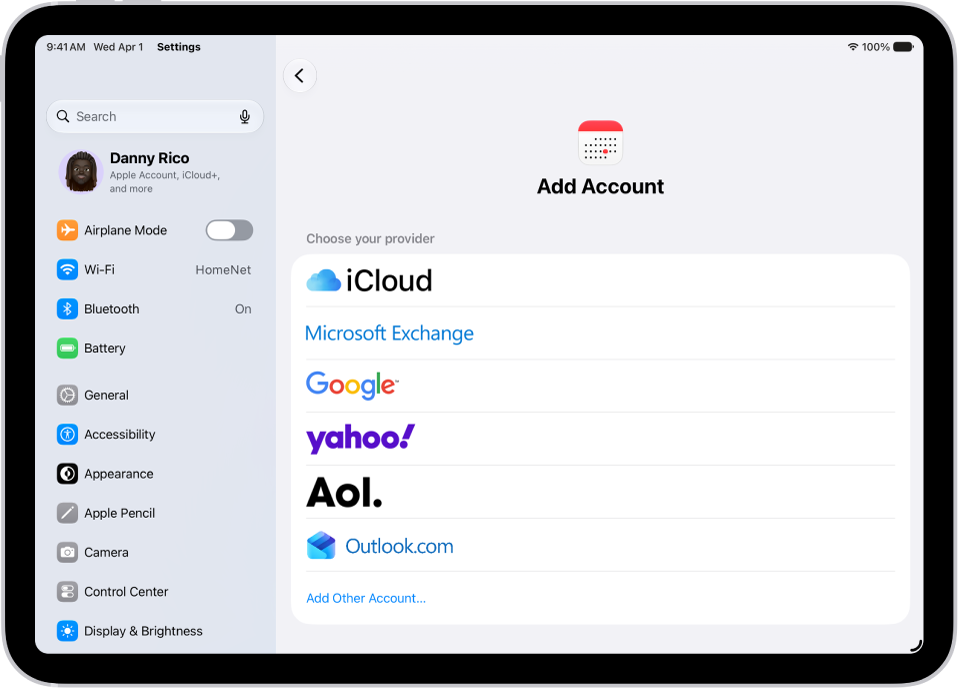
Task: Open Danny Rico Apple Account
Action: [x=154, y=172]
